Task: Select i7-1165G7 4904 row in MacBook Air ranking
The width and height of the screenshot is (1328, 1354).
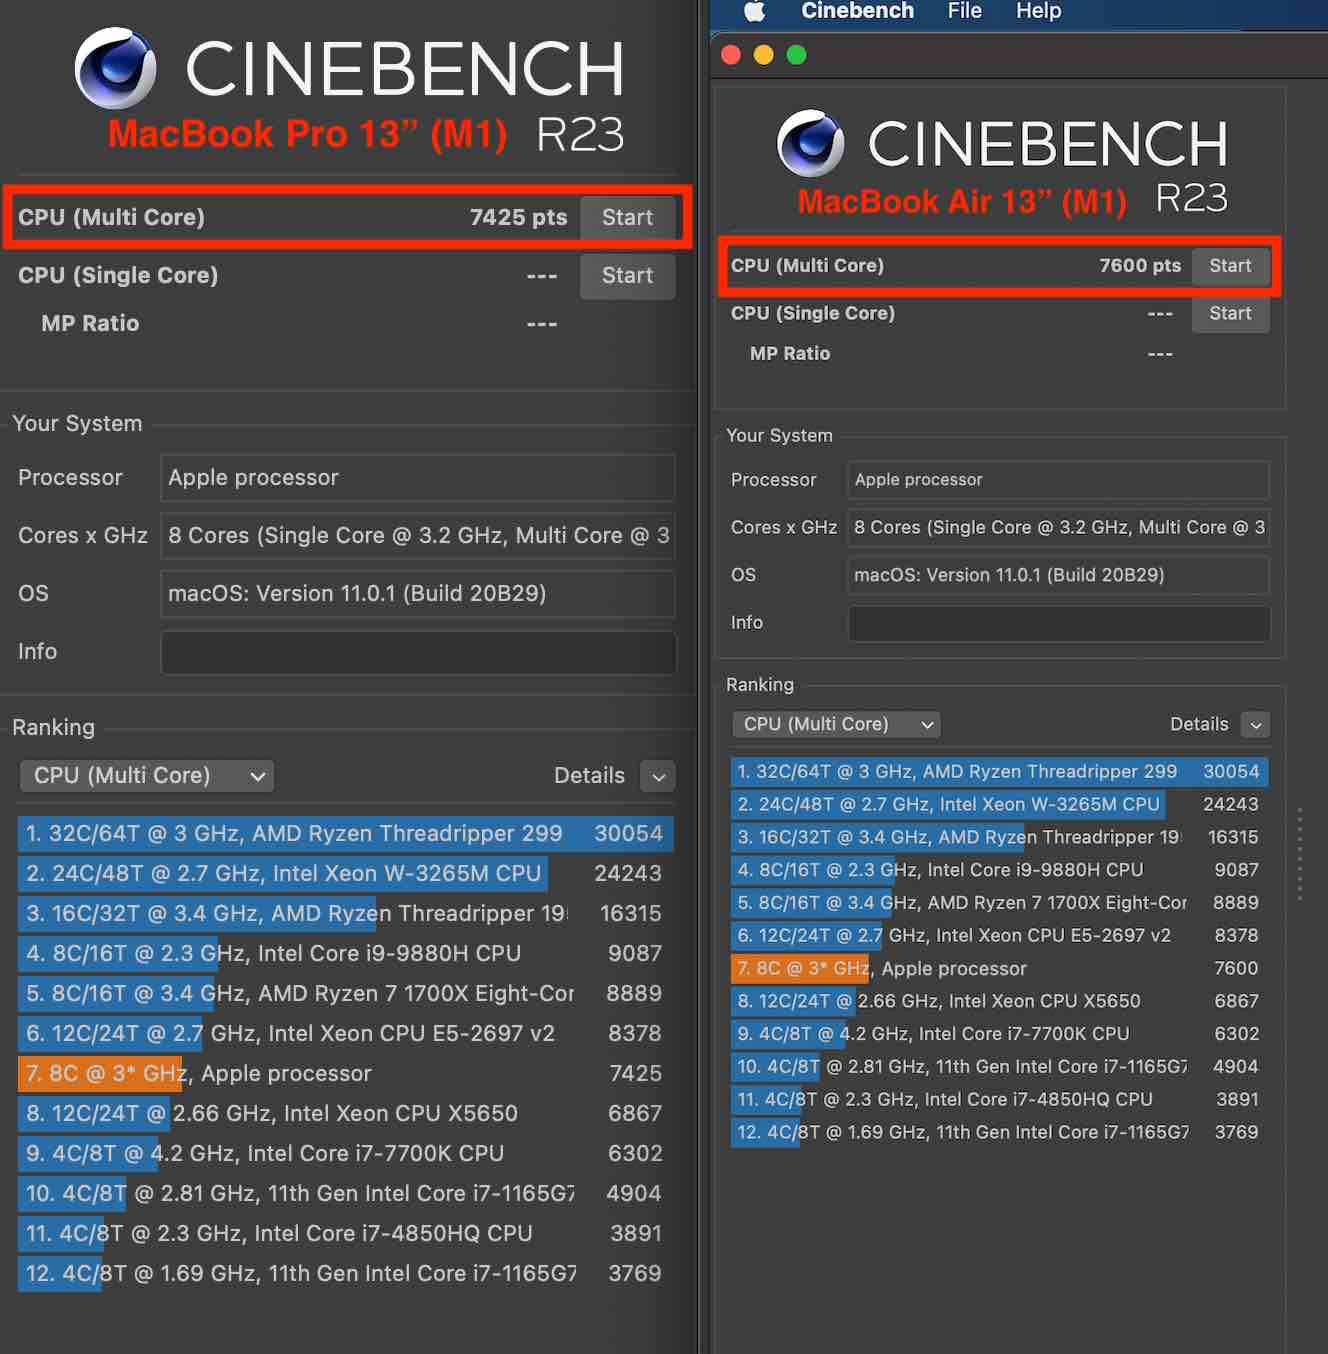Action: pyautogui.click(x=1000, y=1067)
